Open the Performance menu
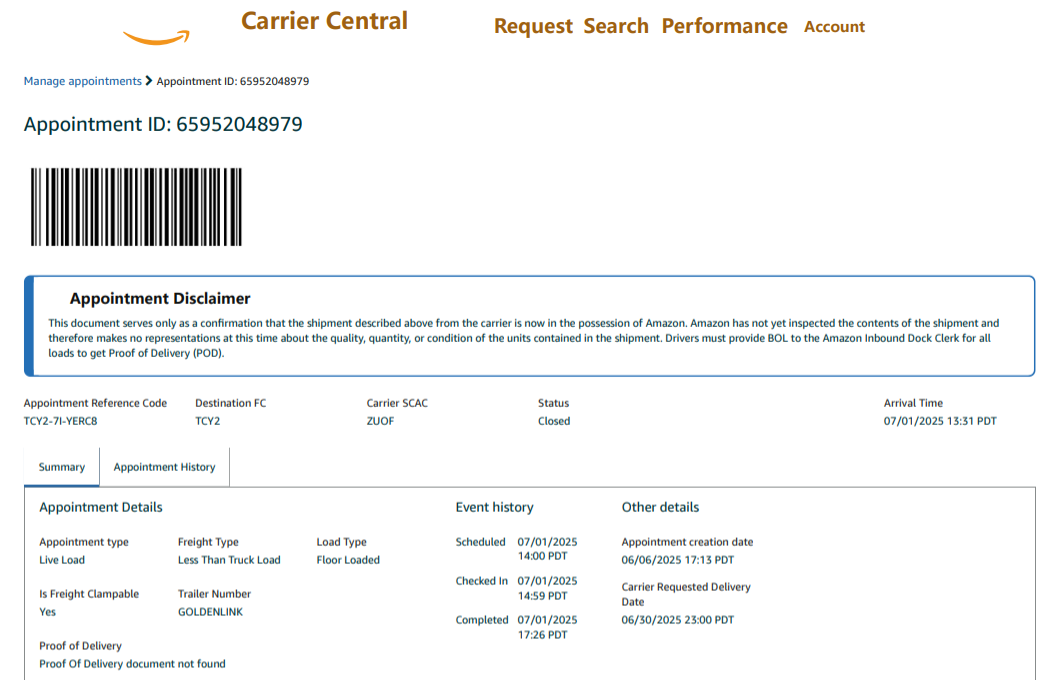1055x680 pixels. 724,26
